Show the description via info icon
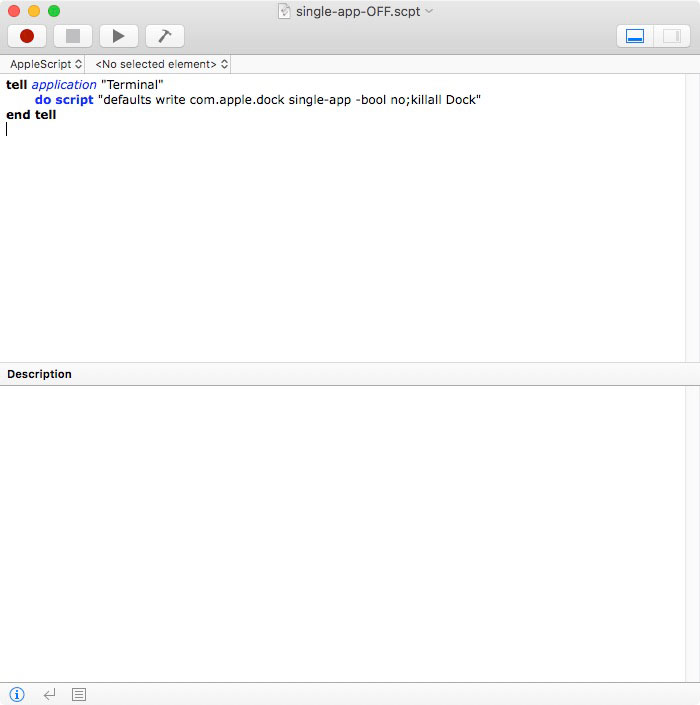700x705 pixels. 17,694
